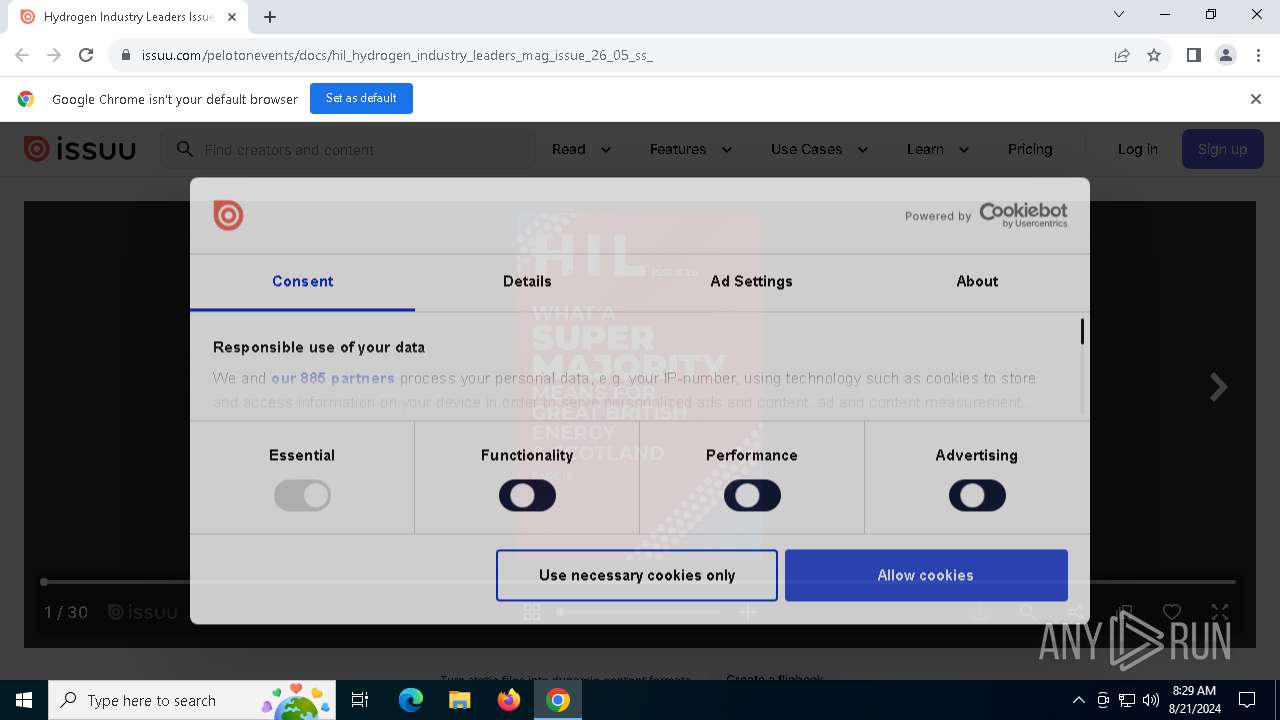Open a new browser tab
The image size is (1280, 720).
point(270,17)
